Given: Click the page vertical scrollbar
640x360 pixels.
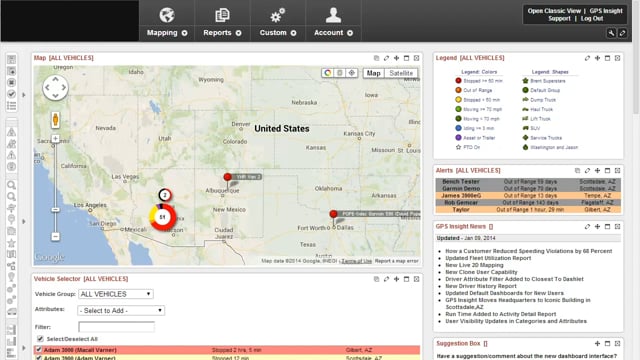Looking at the screenshot, I should tap(636, 57).
